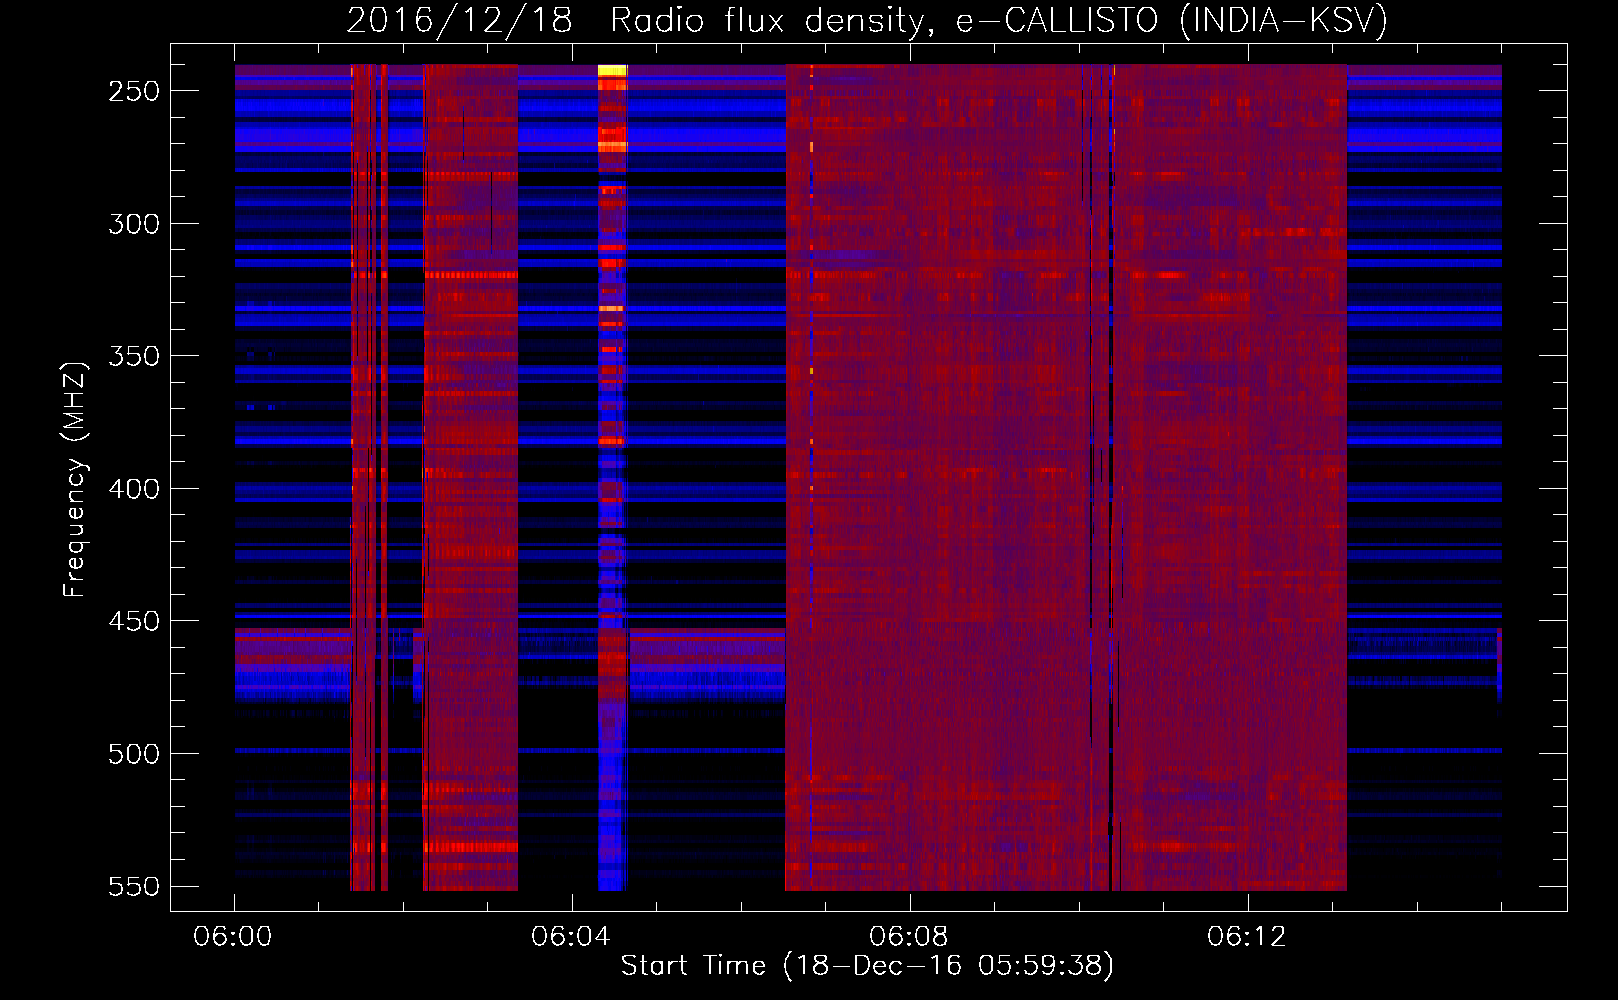Click the 500 frequency tick label
The width and height of the screenshot is (1618, 1000).
[x=134, y=754]
